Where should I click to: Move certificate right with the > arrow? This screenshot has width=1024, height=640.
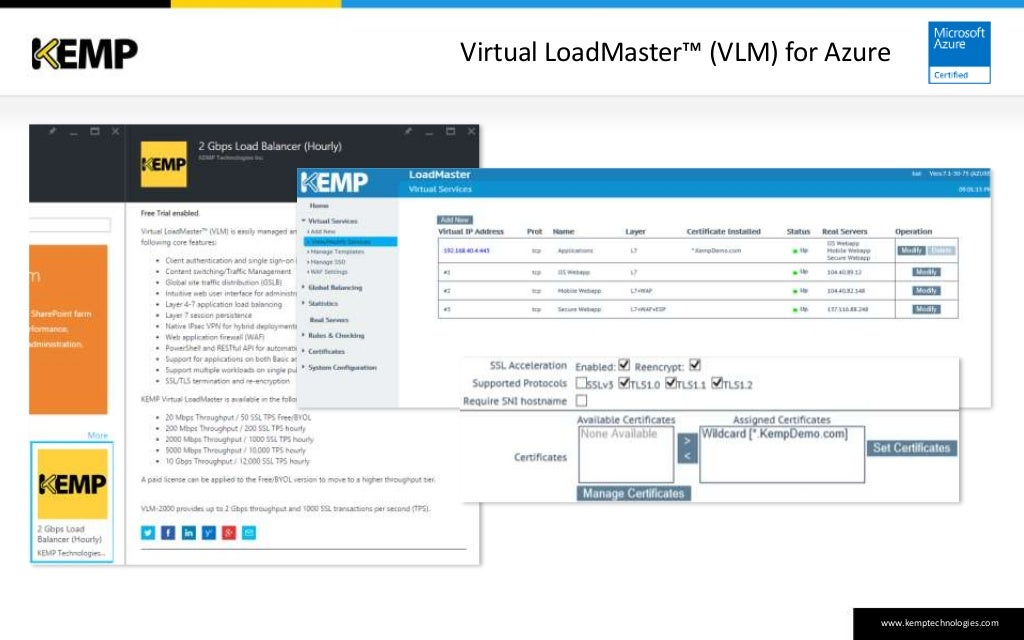pos(686,441)
